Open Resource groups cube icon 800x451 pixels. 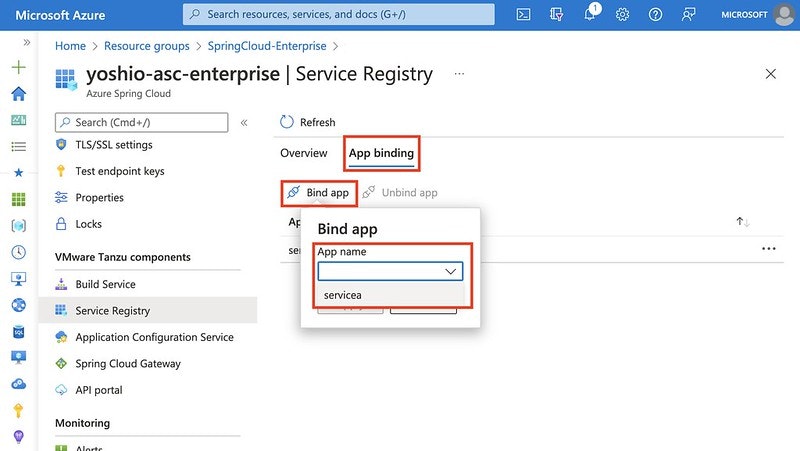coord(19,226)
